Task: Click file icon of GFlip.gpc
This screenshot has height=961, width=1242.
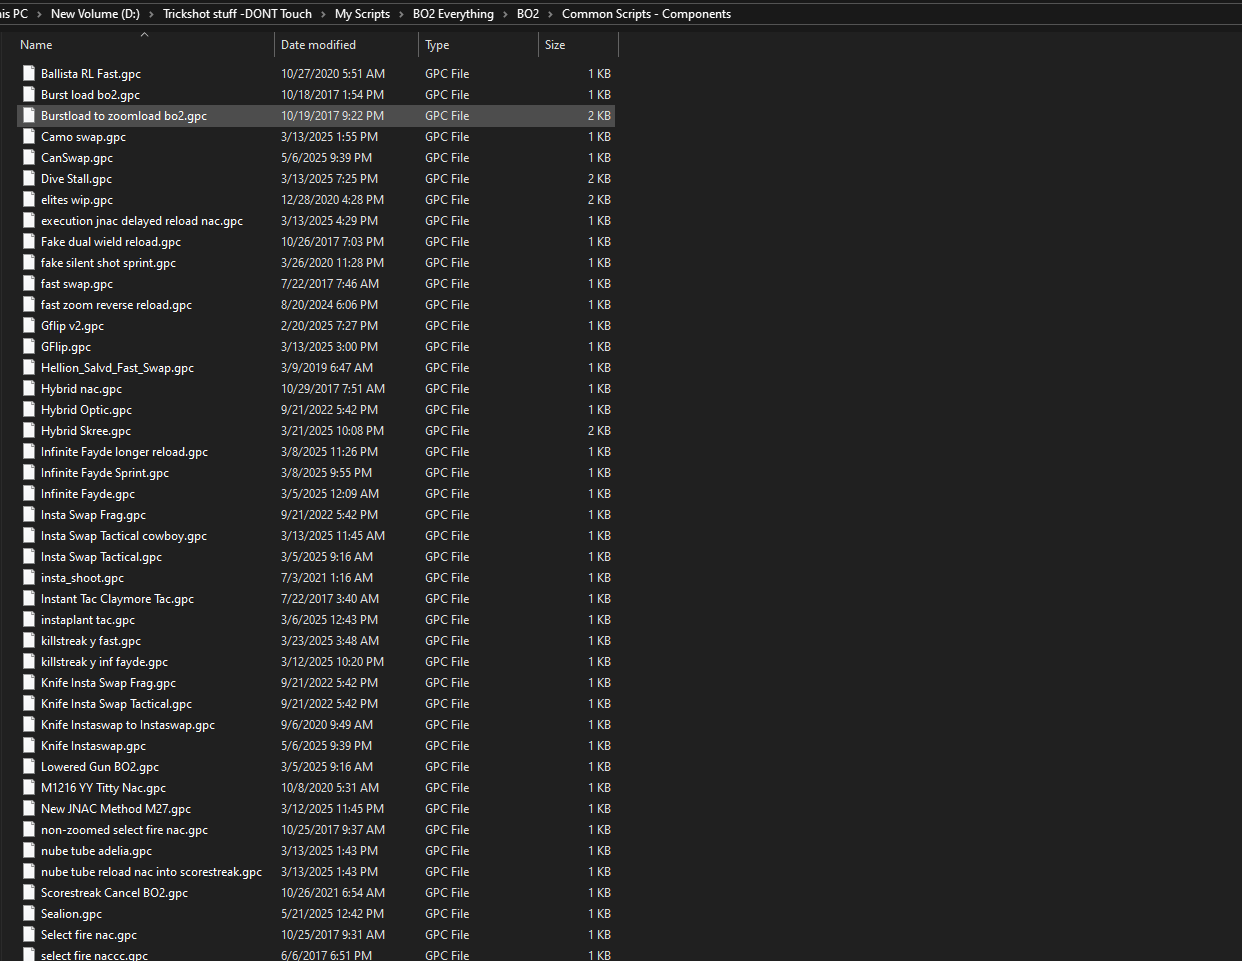Action: point(29,346)
